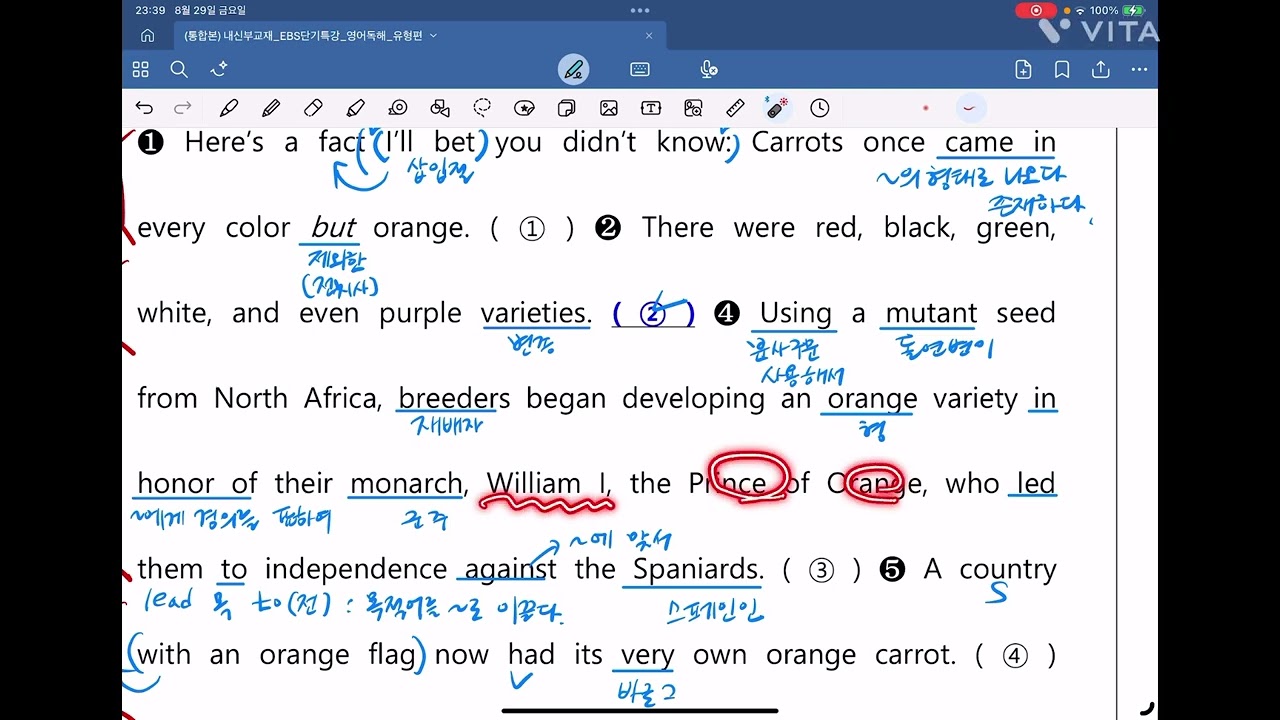Screen dimensions: 1280x720
Task: Click the word "monarch" in the passage
Action: [x=407, y=484]
